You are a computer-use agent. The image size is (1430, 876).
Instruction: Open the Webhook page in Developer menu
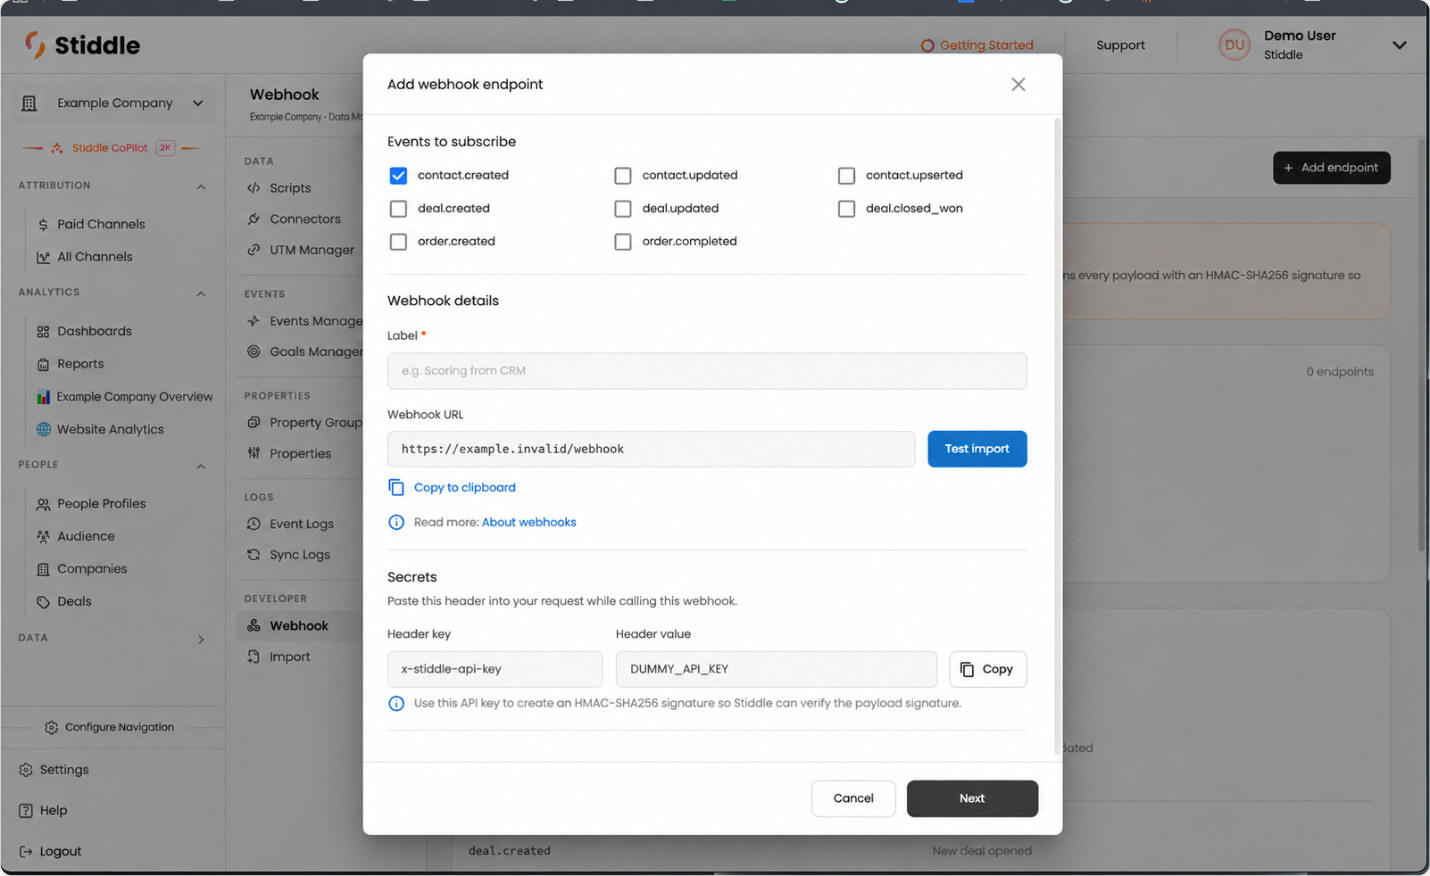[x=300, y=626]
